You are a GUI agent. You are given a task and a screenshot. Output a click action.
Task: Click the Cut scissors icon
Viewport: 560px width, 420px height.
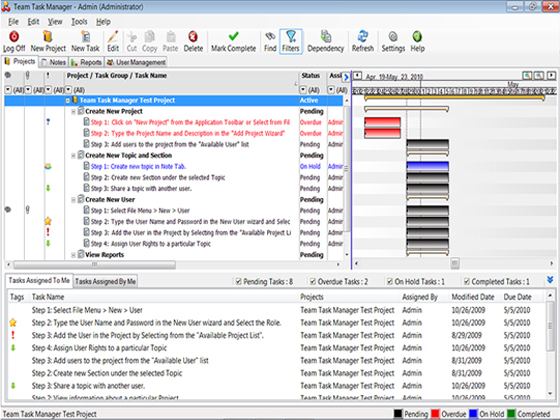click(132, 37)
